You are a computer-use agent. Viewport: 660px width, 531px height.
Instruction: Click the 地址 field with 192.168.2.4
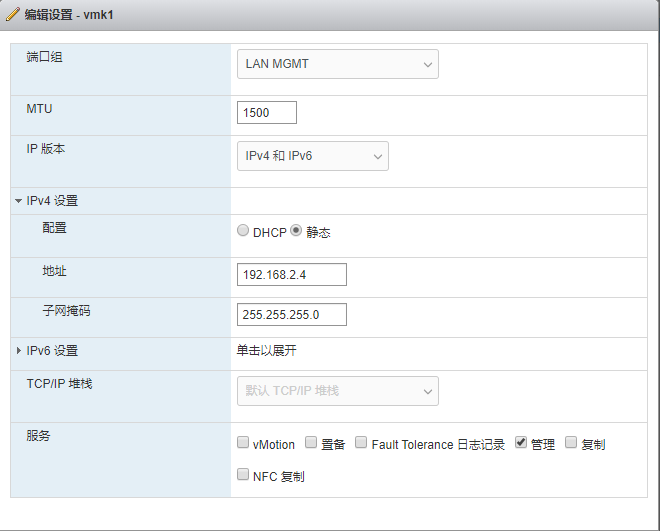[x=292, y=274]
